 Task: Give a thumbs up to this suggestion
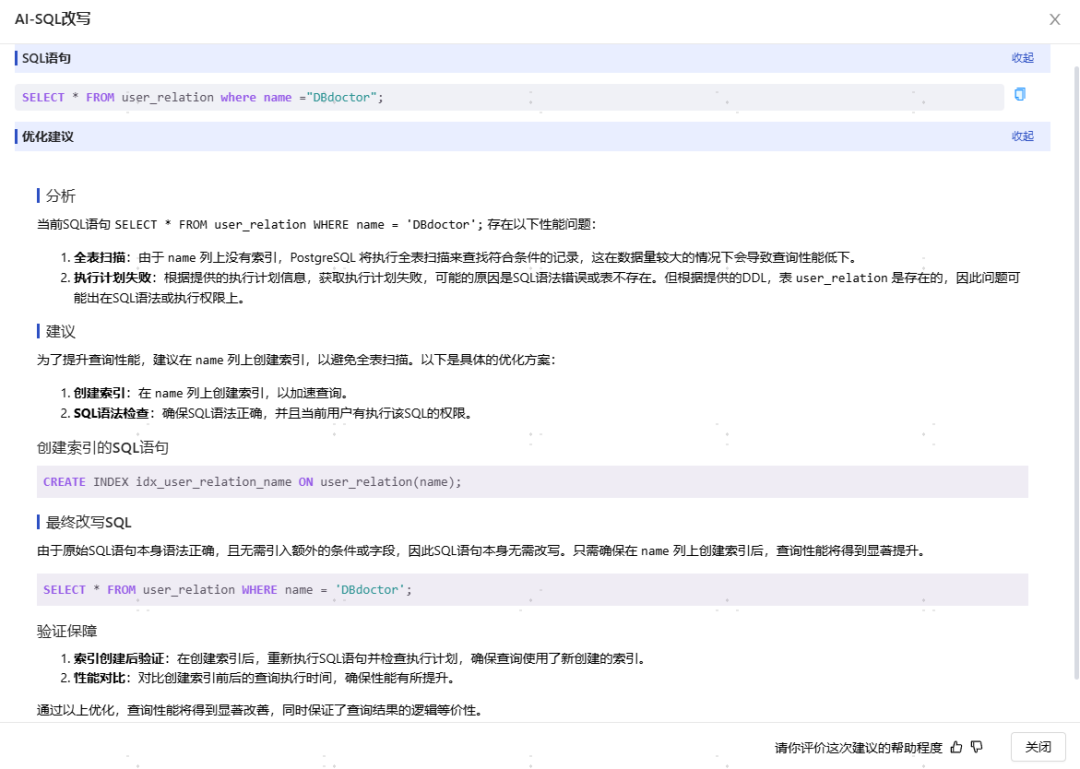click(956, 747)
